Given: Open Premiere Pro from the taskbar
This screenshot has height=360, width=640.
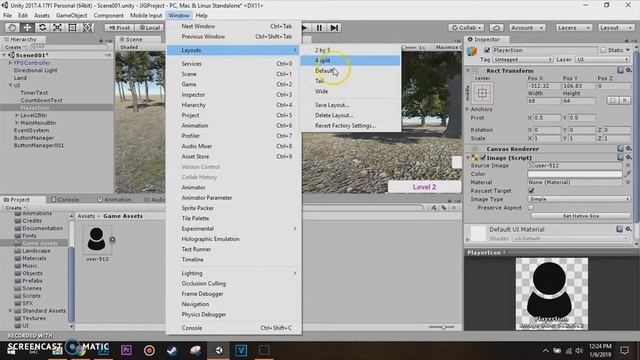Looking at the screenshot, I should [126, 350].
